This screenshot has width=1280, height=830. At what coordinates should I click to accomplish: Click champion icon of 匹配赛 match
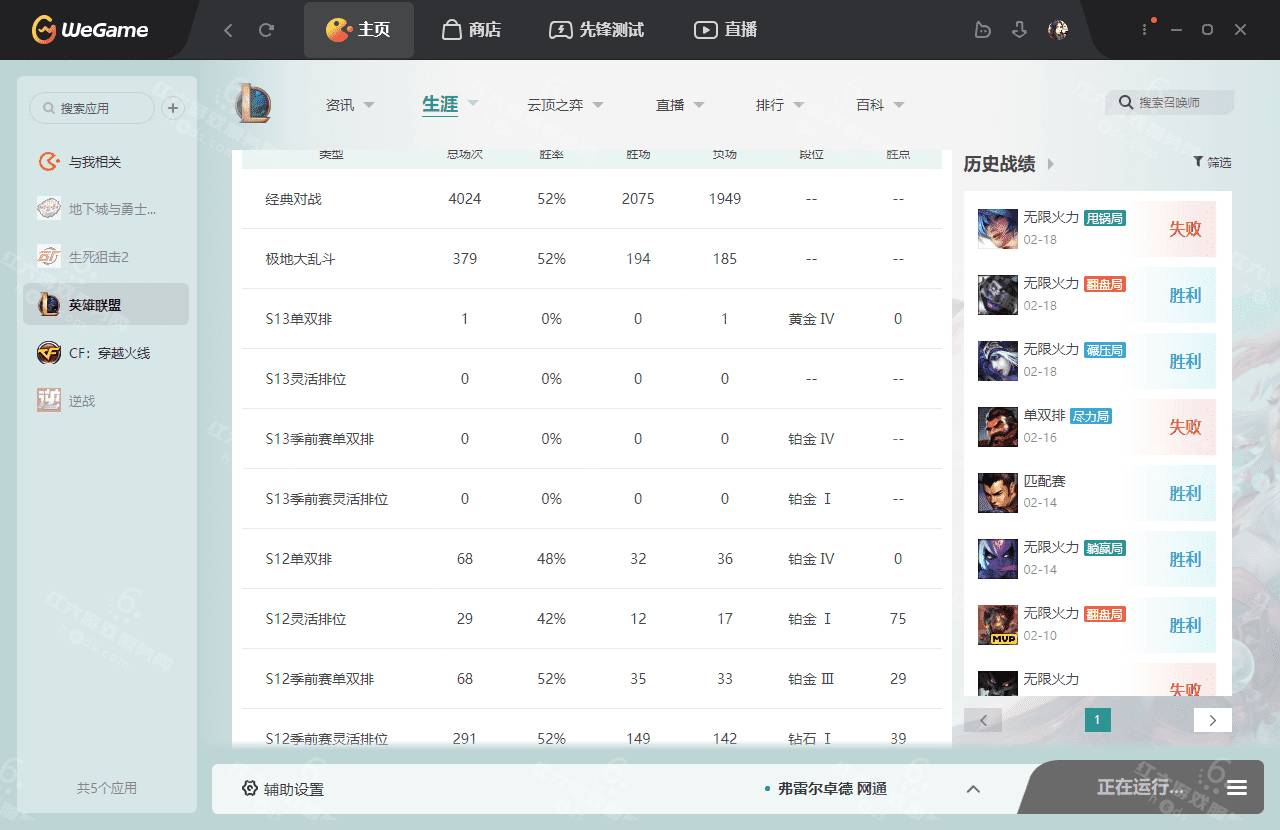coord(998,493)
